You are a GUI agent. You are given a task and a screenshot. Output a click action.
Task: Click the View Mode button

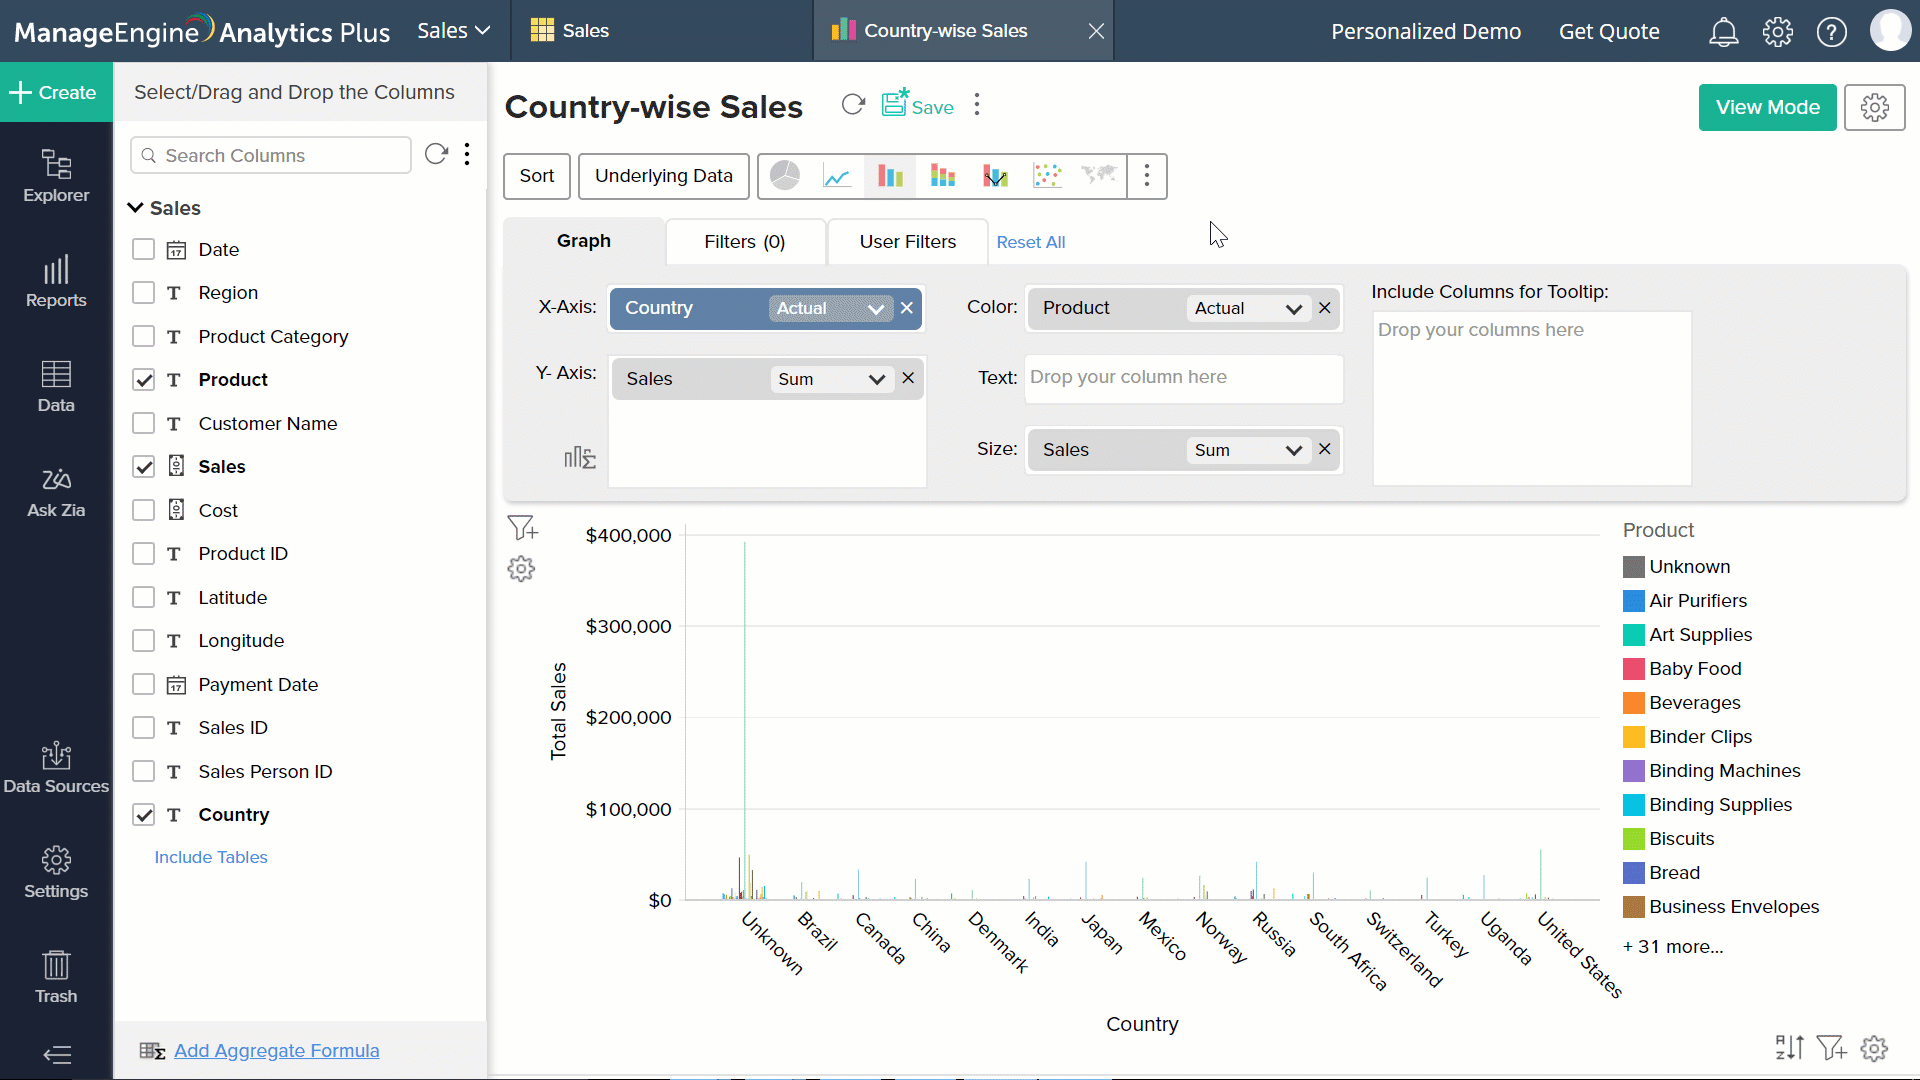(1767, 107)
